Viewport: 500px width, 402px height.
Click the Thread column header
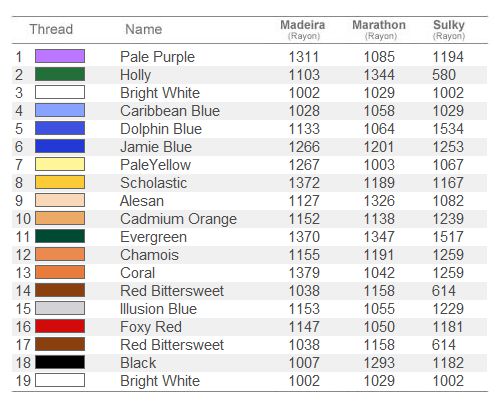(51, 29)
